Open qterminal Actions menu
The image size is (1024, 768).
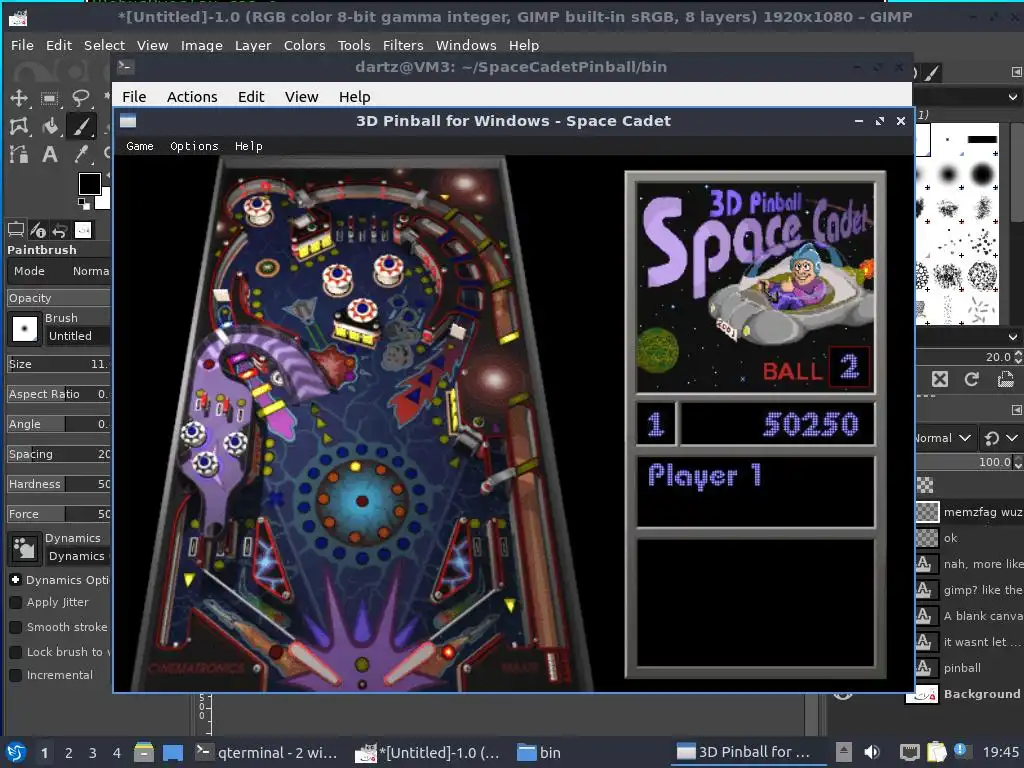[192, 97]
